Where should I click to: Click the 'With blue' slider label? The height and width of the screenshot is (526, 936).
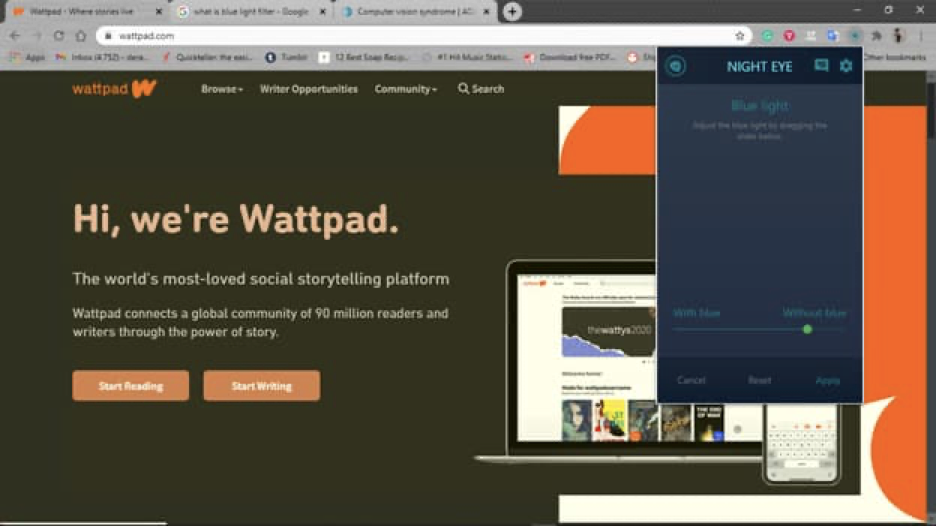(696, 313)
